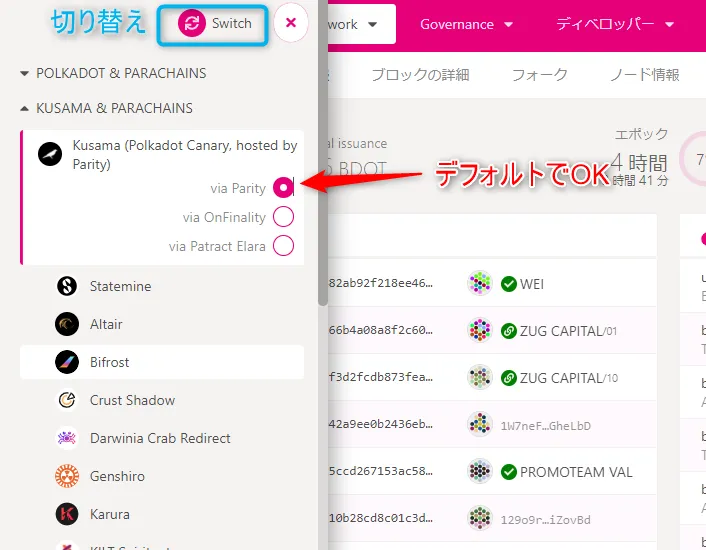Choose Genshiro network label
The height and width of the screenshot is (550, 706).
pyautogui.click(x=118, y=476)
